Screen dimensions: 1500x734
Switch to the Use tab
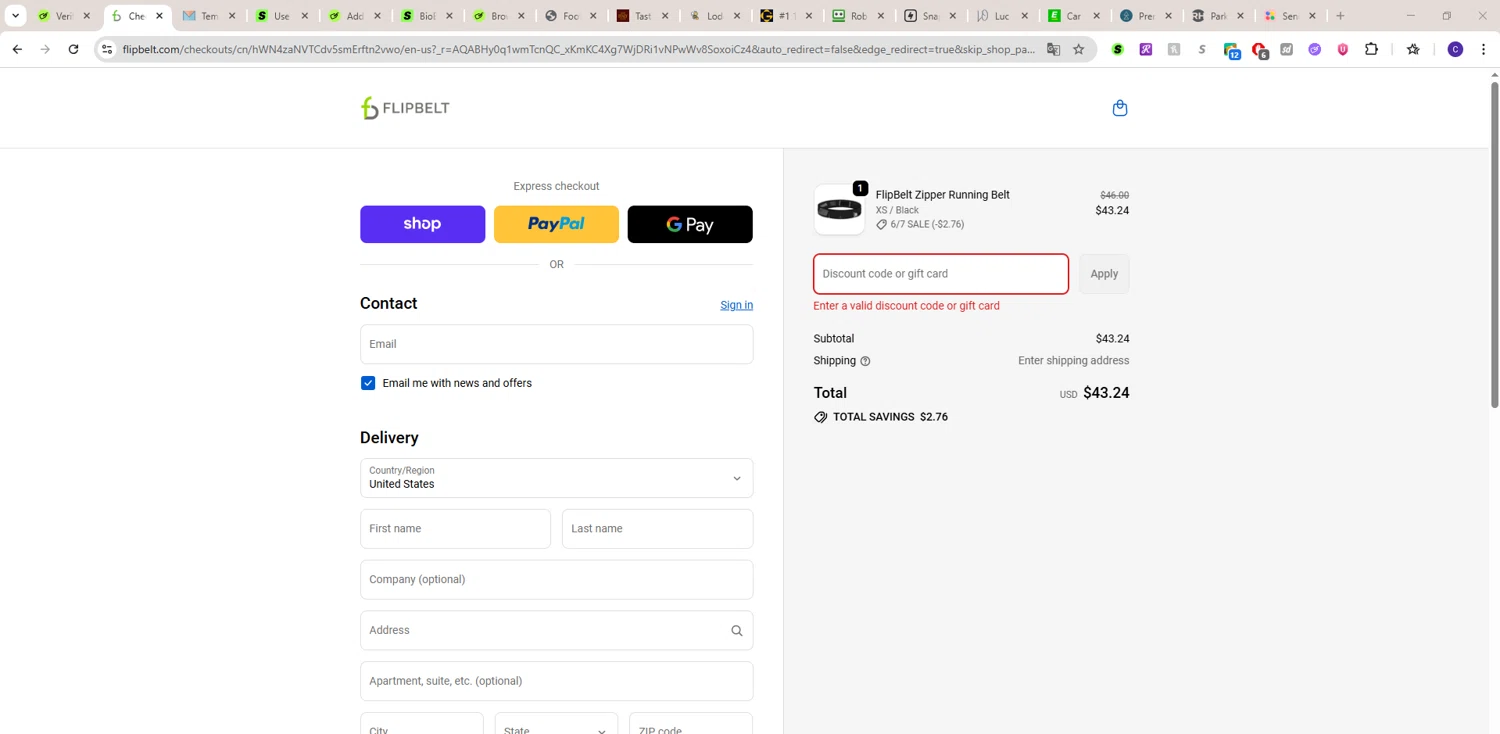(281, 16)
